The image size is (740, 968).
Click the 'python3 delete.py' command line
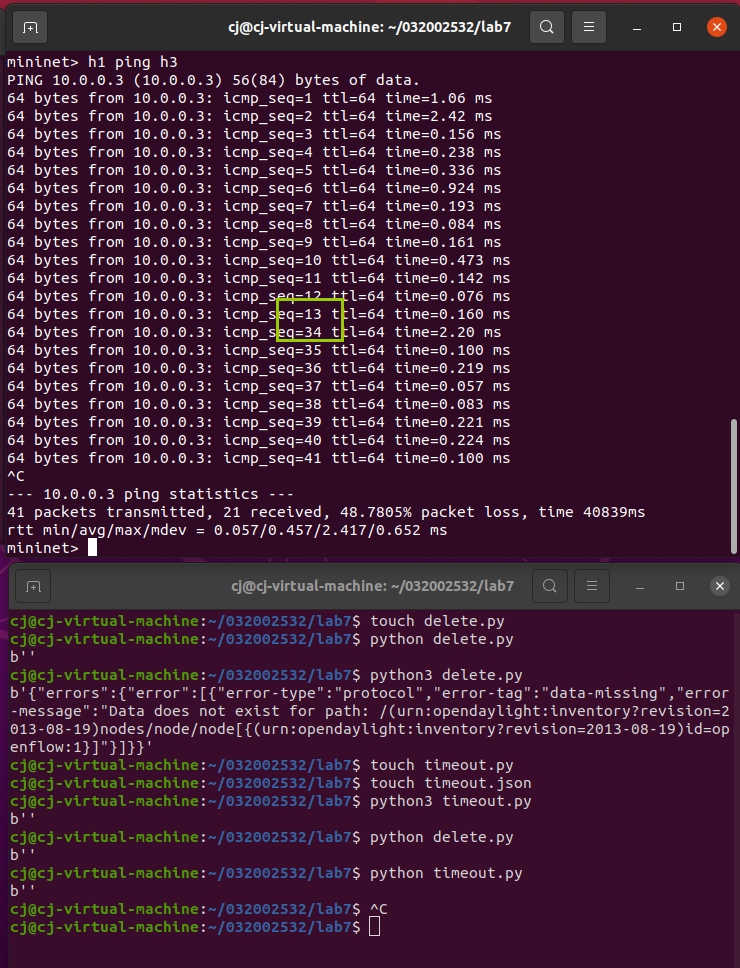pyautogui.click(x=266, y=675)
